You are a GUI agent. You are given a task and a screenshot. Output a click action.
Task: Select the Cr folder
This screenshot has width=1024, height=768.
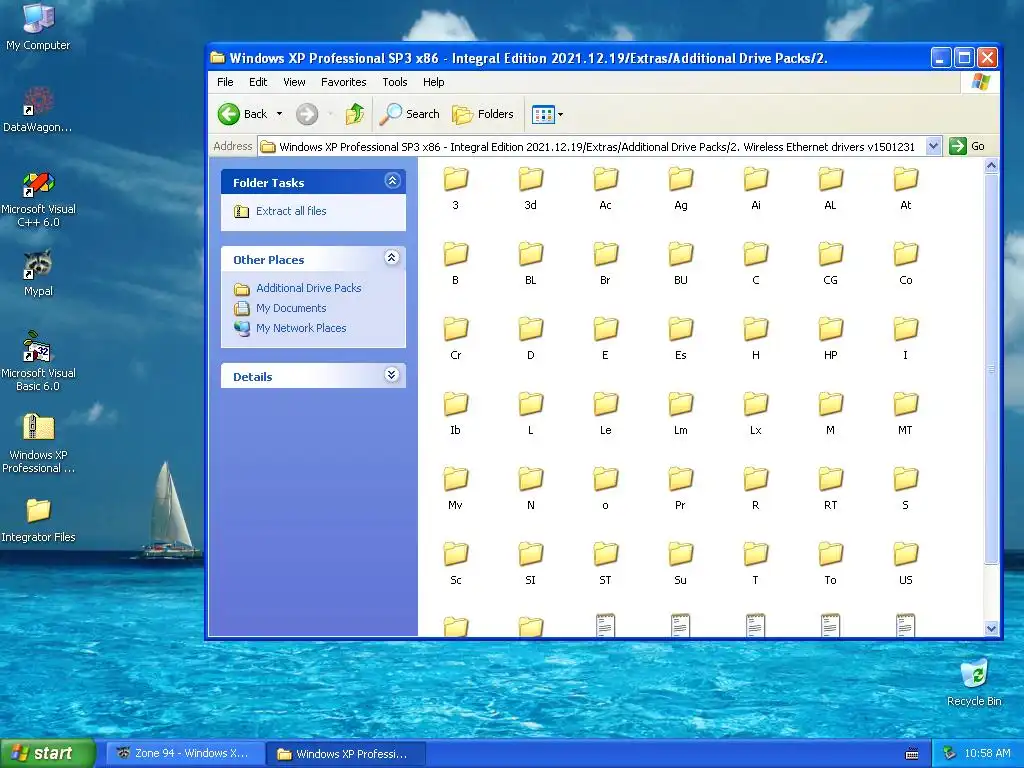[455, 338]
